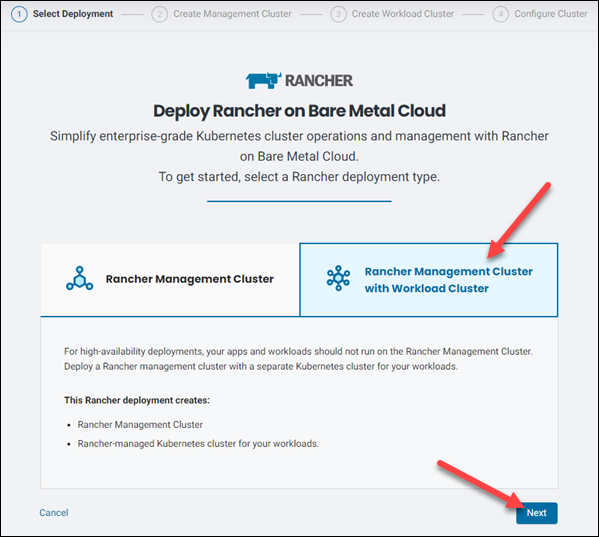
Task: Click the step 1 circle icon
Action: pyautogui.click(x=19, y=15)
